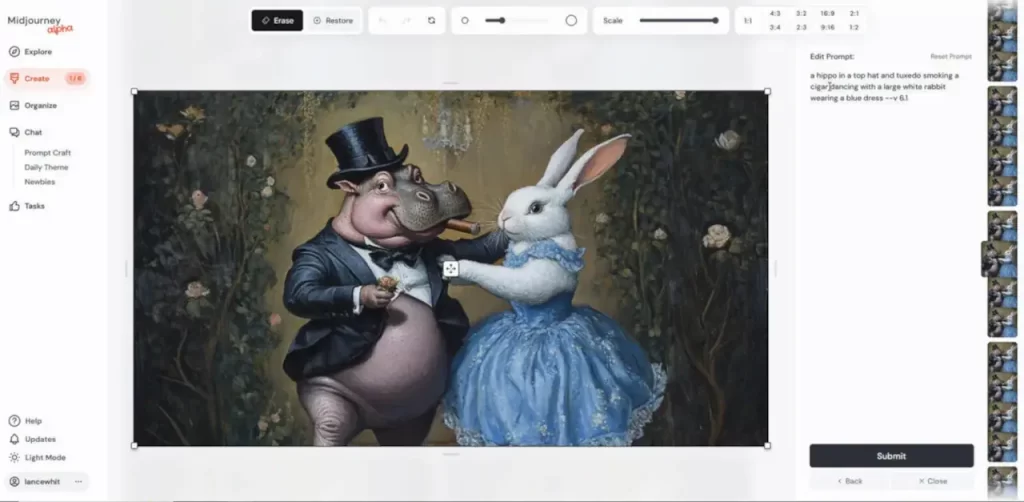Click the Reset Prompt link
The width and height of the screenshot is (1024, 502).
pos(950,57)
